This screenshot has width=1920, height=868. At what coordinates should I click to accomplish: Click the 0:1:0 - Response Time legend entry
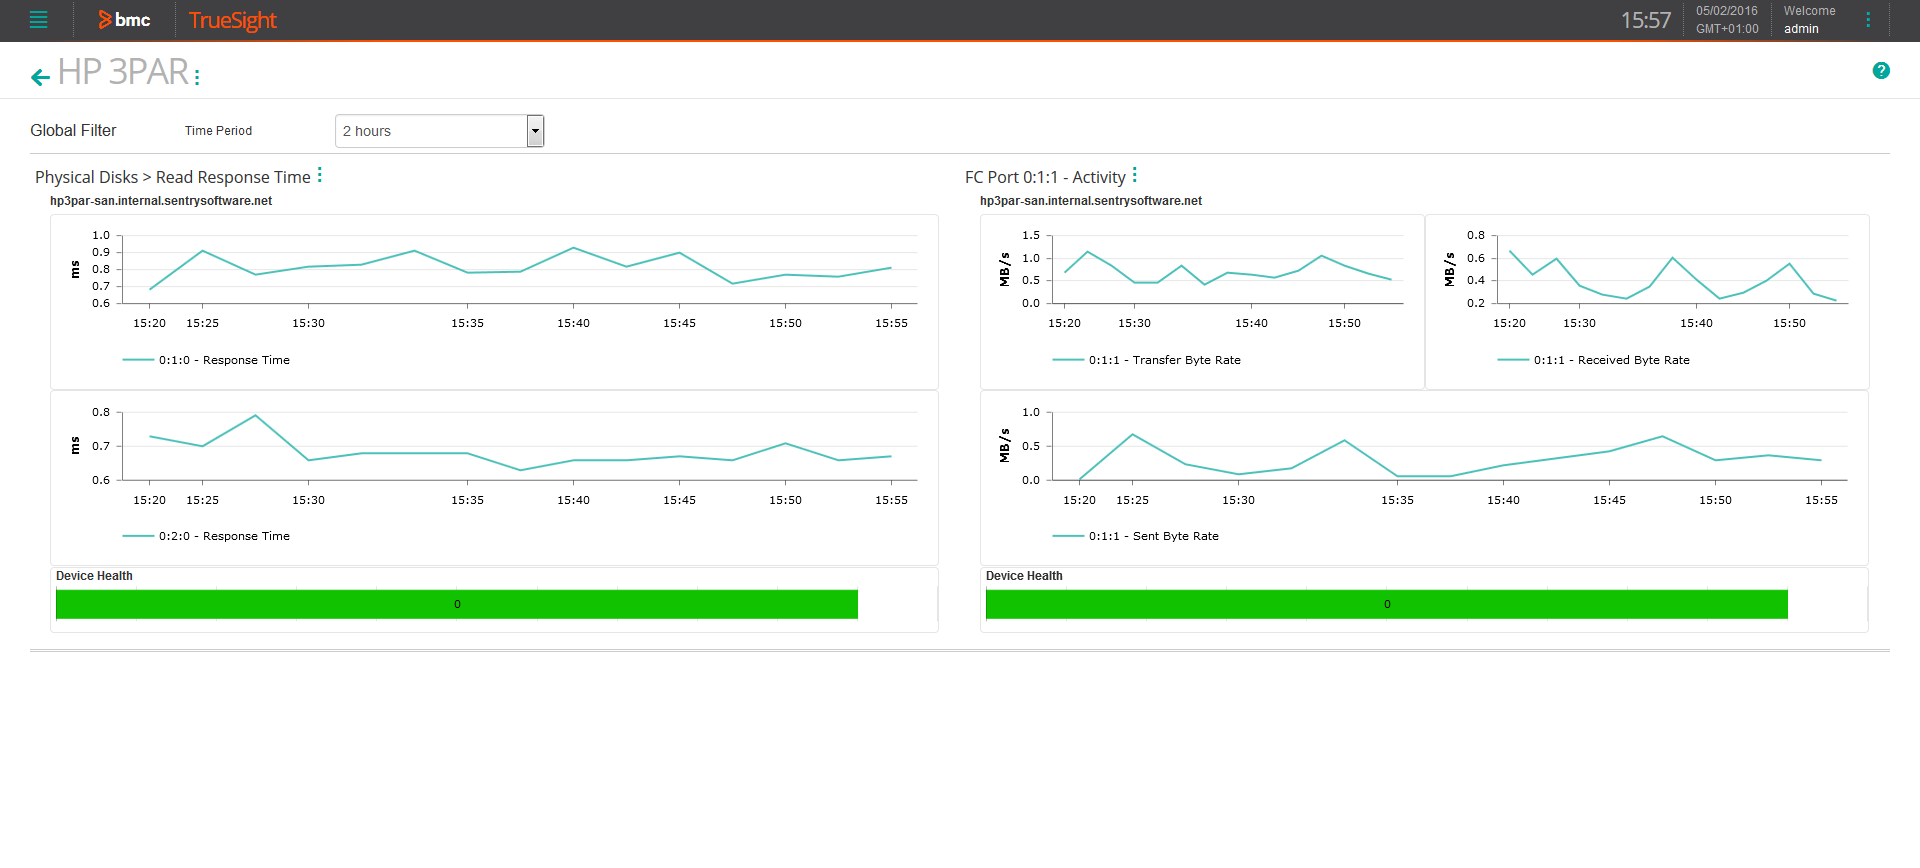[206, 360]
